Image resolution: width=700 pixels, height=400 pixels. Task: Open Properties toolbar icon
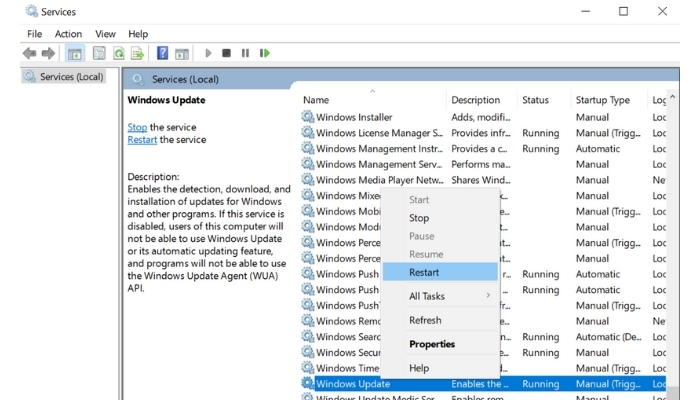click(99, 54)
